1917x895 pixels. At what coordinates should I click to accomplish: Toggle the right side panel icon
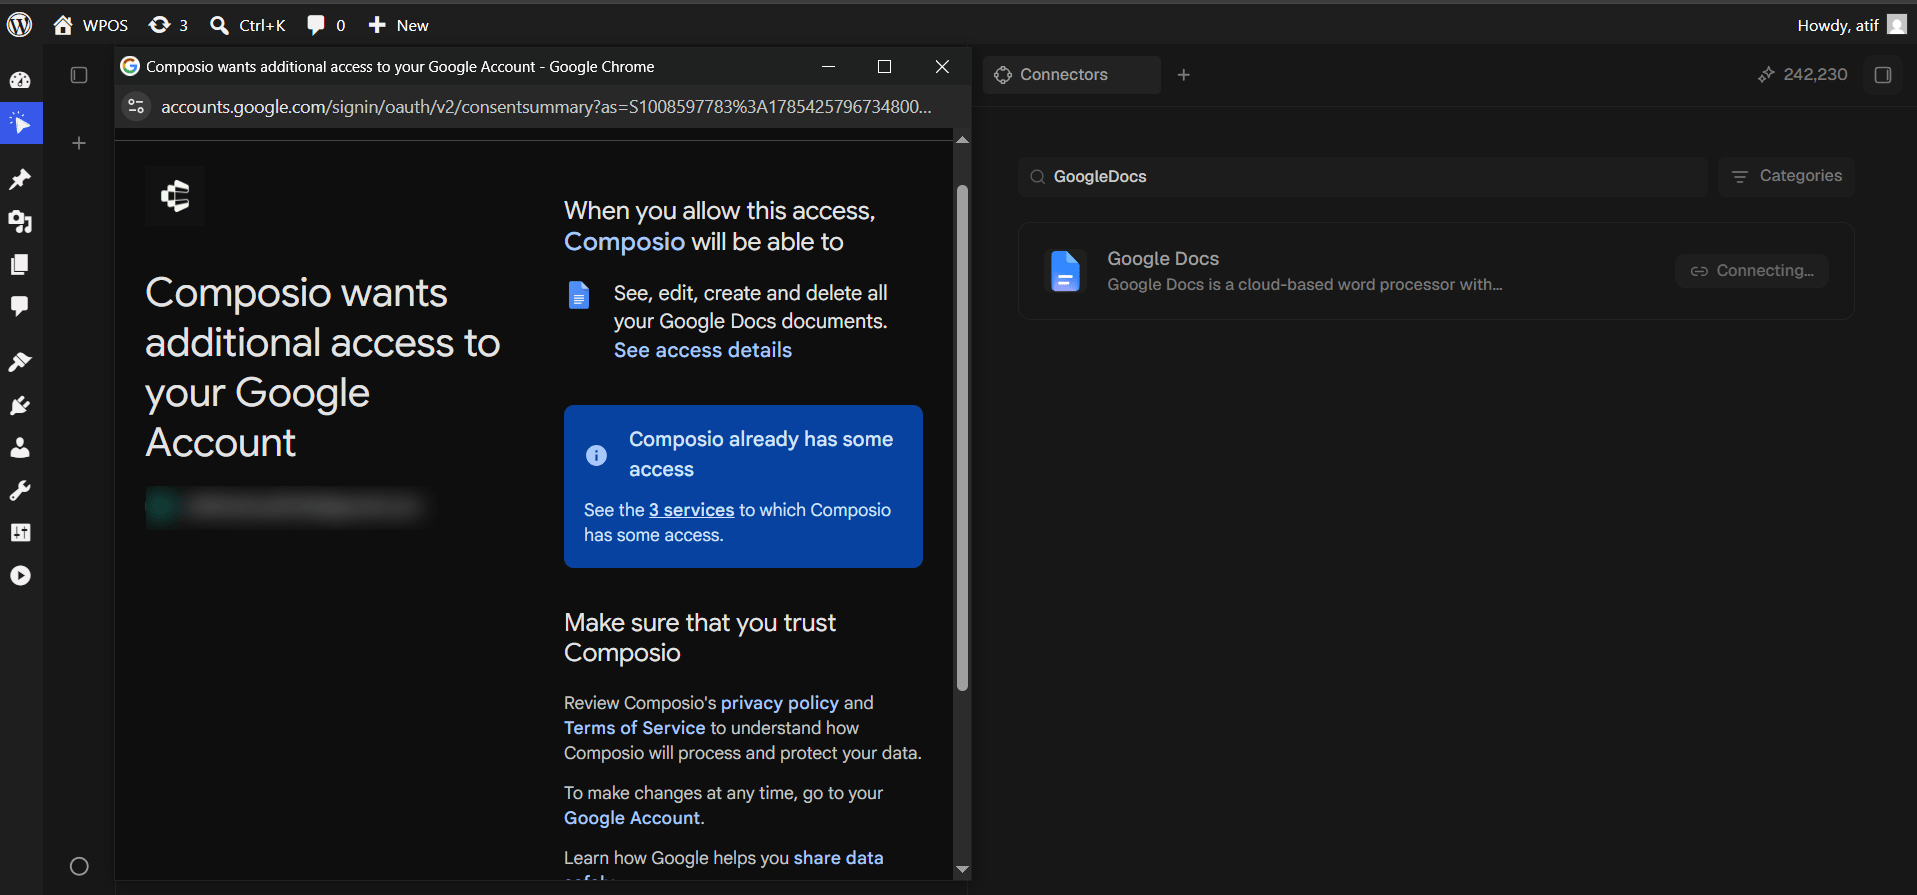tap(1882, 75)
